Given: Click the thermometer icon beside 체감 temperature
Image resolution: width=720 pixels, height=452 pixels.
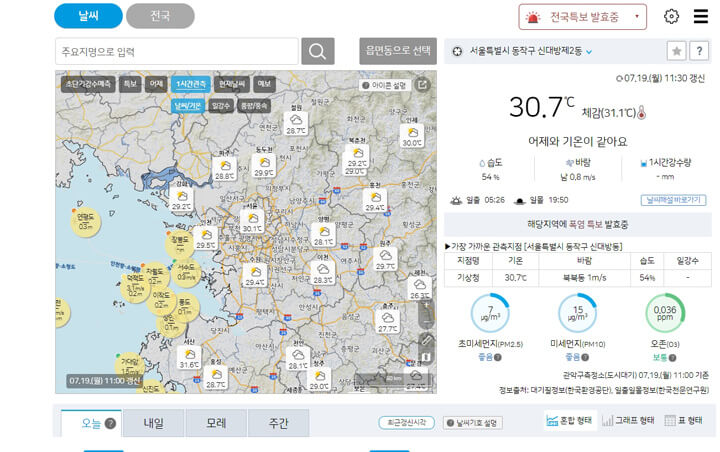Looking at the screenshot, I should point(642,113).
